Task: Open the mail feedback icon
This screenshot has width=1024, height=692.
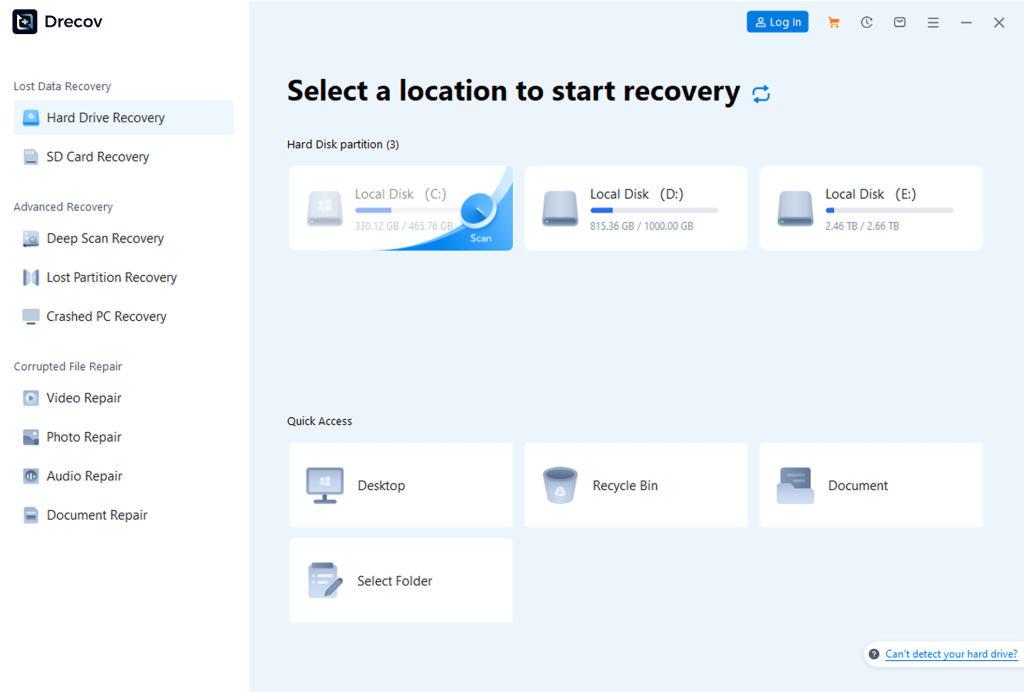Action: click(x=900, y=22)
